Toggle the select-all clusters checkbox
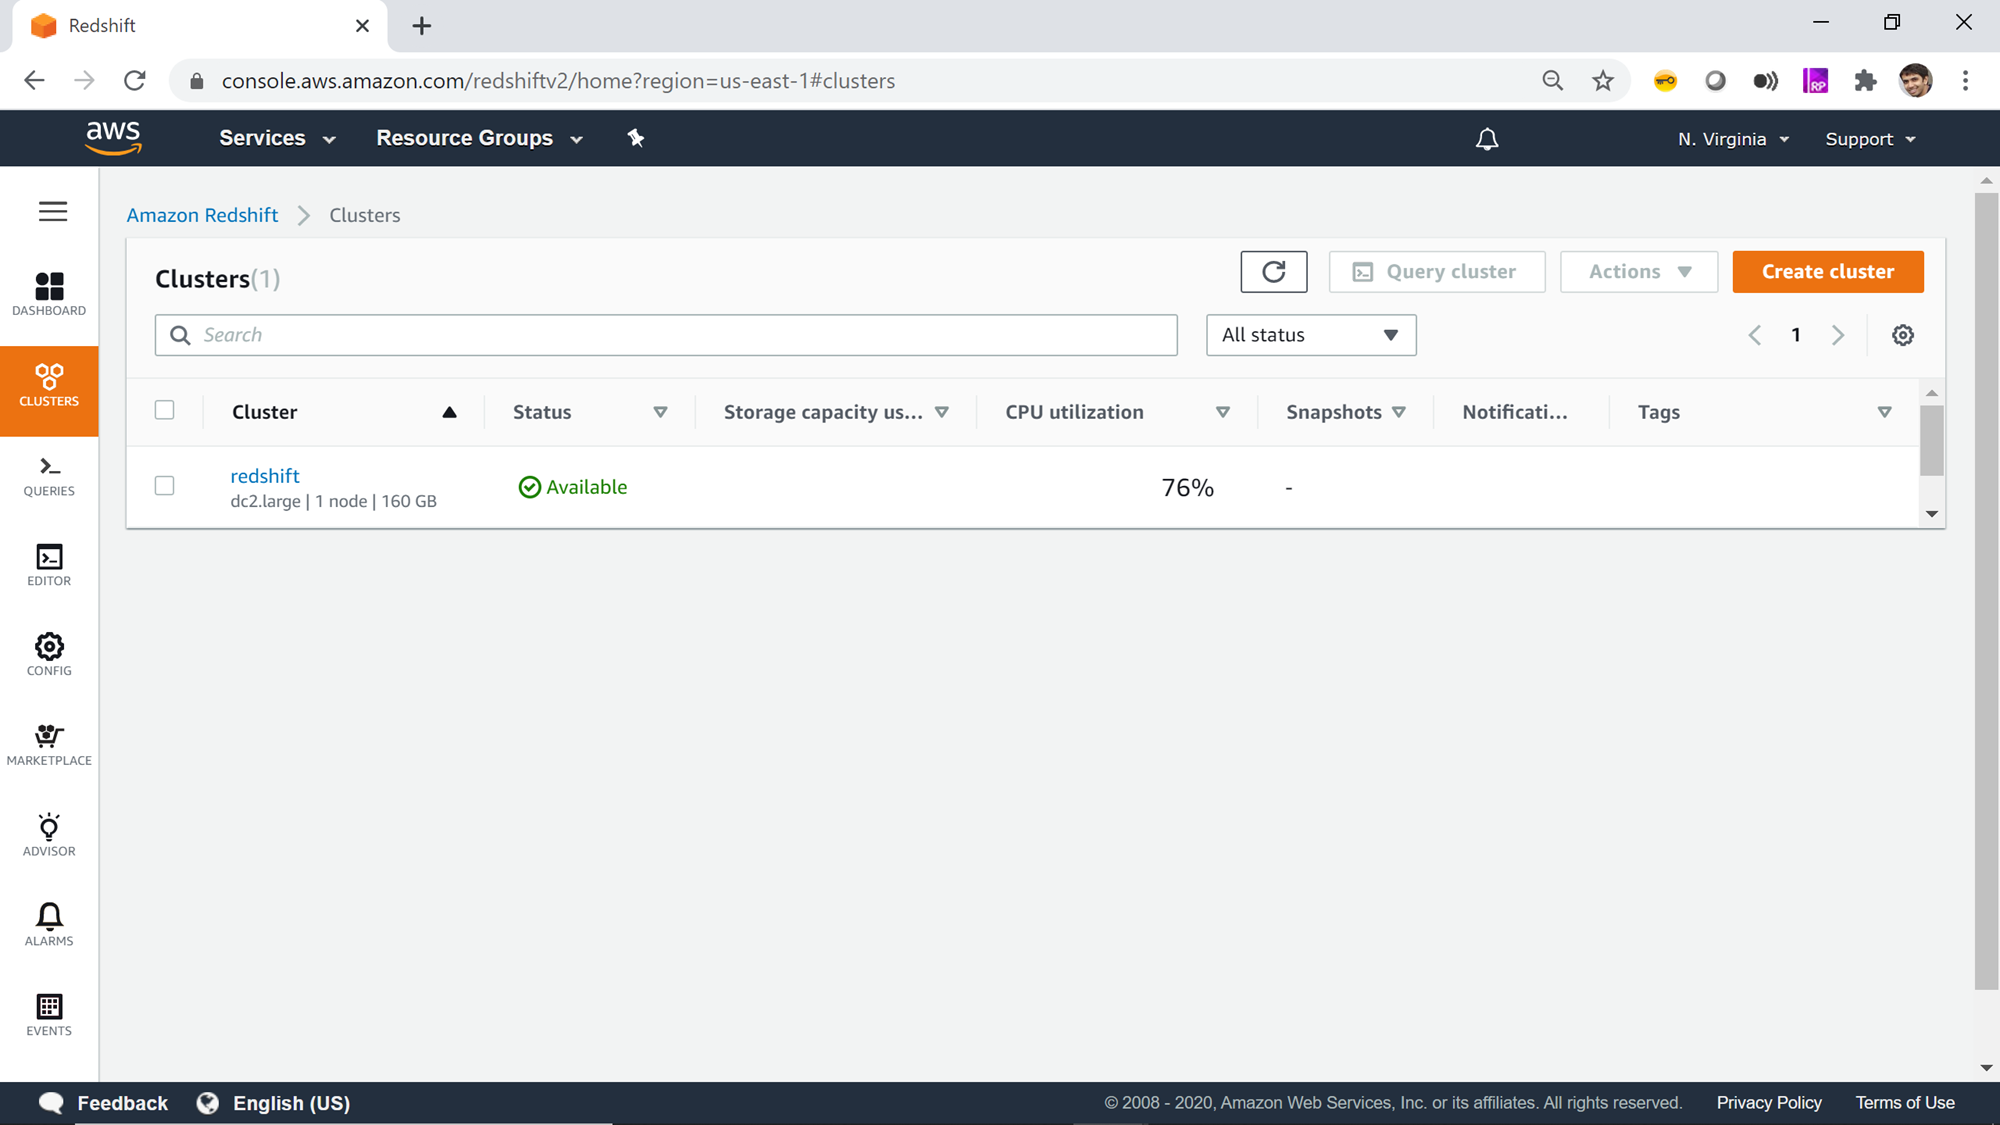 (165, 411)
